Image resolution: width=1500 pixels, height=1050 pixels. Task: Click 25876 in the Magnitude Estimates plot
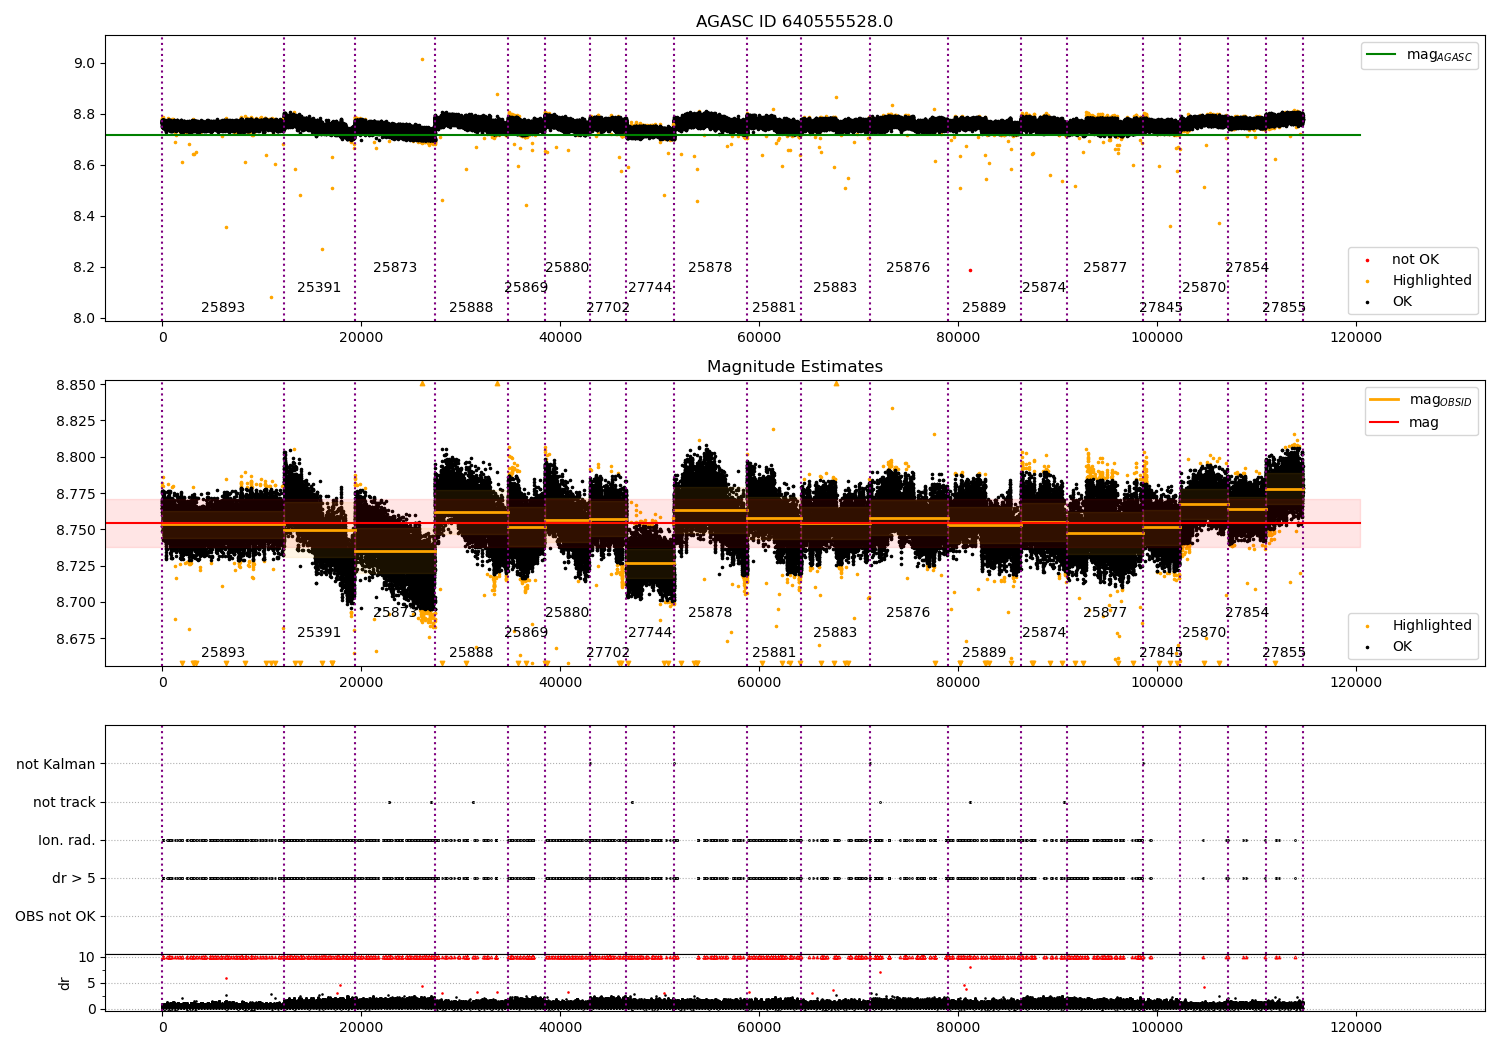[x=908, y=613]
